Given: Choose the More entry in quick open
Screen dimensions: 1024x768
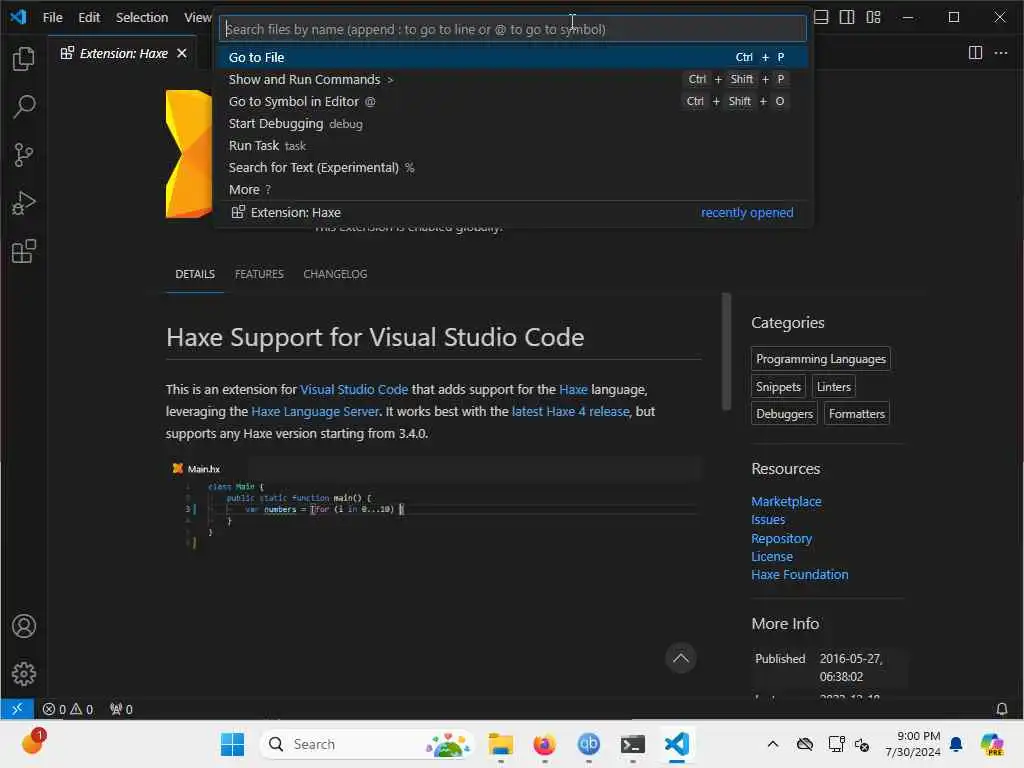Looking at the screenshot, I should point(513,190).
